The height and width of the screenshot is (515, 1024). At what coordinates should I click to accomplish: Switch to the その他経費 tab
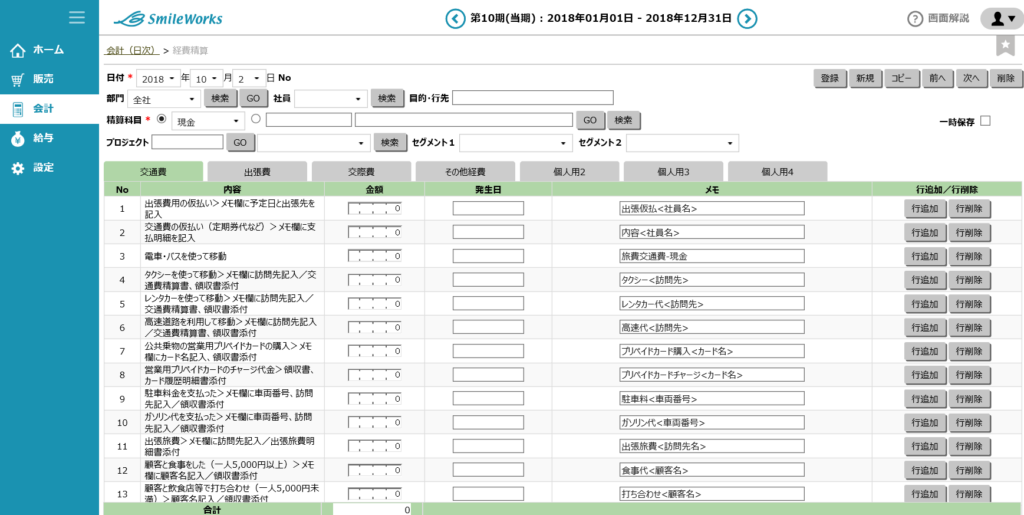point(466,172)
